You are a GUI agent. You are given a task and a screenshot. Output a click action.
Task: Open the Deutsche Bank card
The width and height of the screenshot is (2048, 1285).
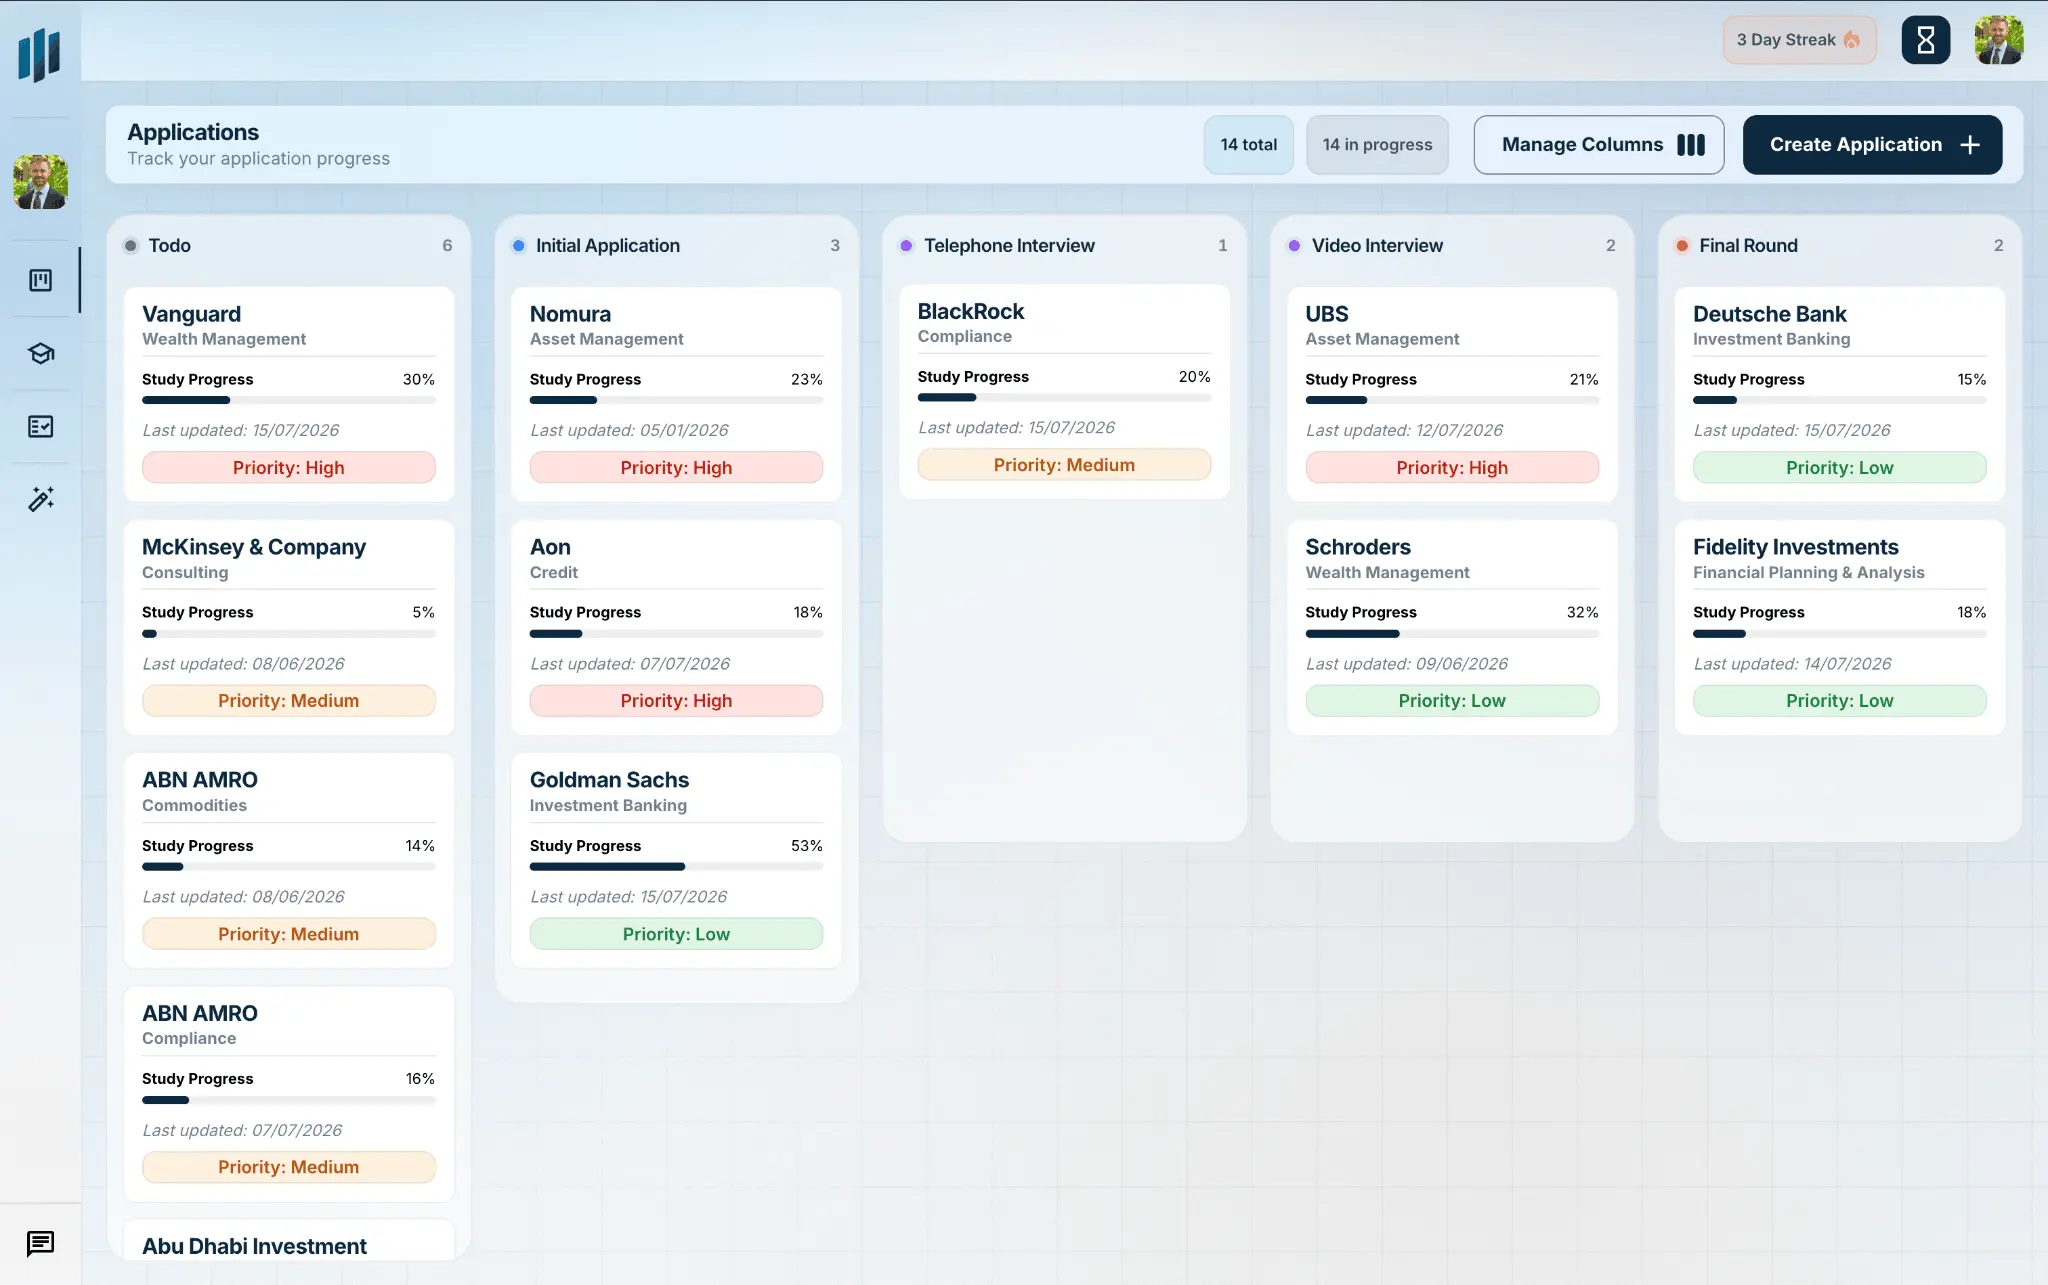1840,394
